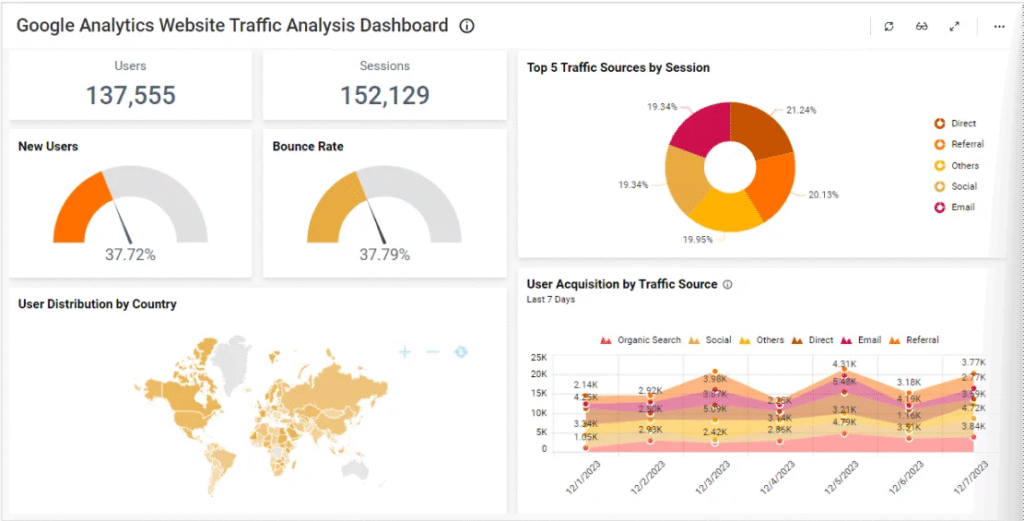1024x521 pixels.
Task: Click the User Acquisition by Traffic Source title
Action: click(622, 285)
